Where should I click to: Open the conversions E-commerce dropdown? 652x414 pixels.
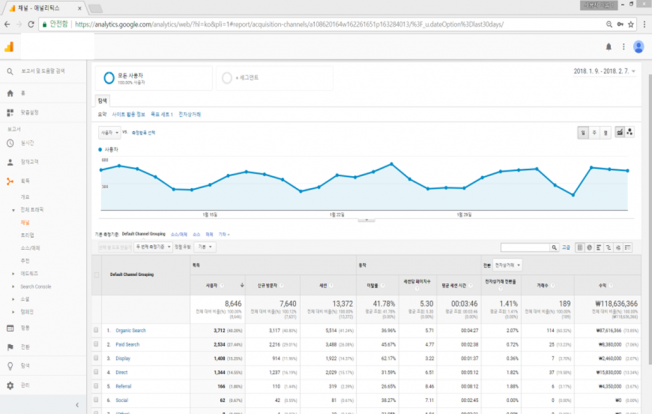click(507, 265)
